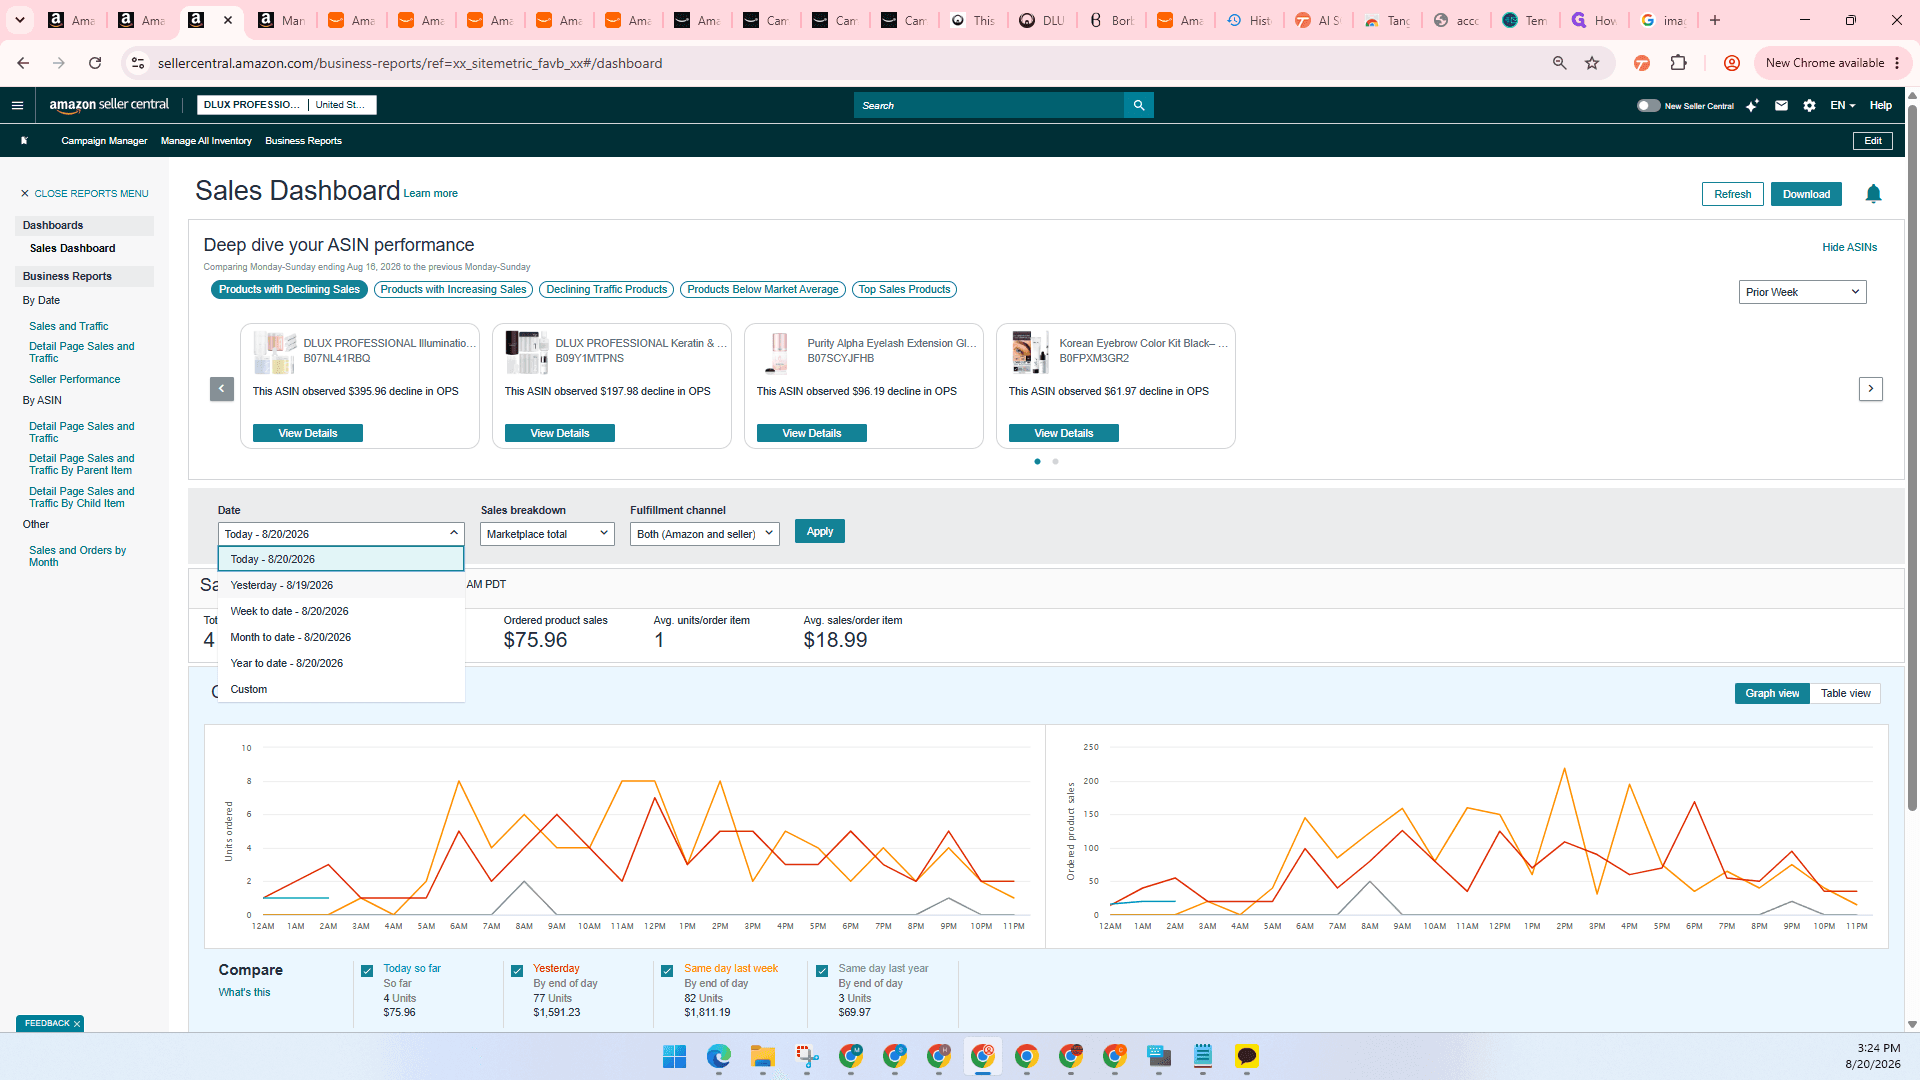Click the notification bell icon

[x=1873, y=194]
